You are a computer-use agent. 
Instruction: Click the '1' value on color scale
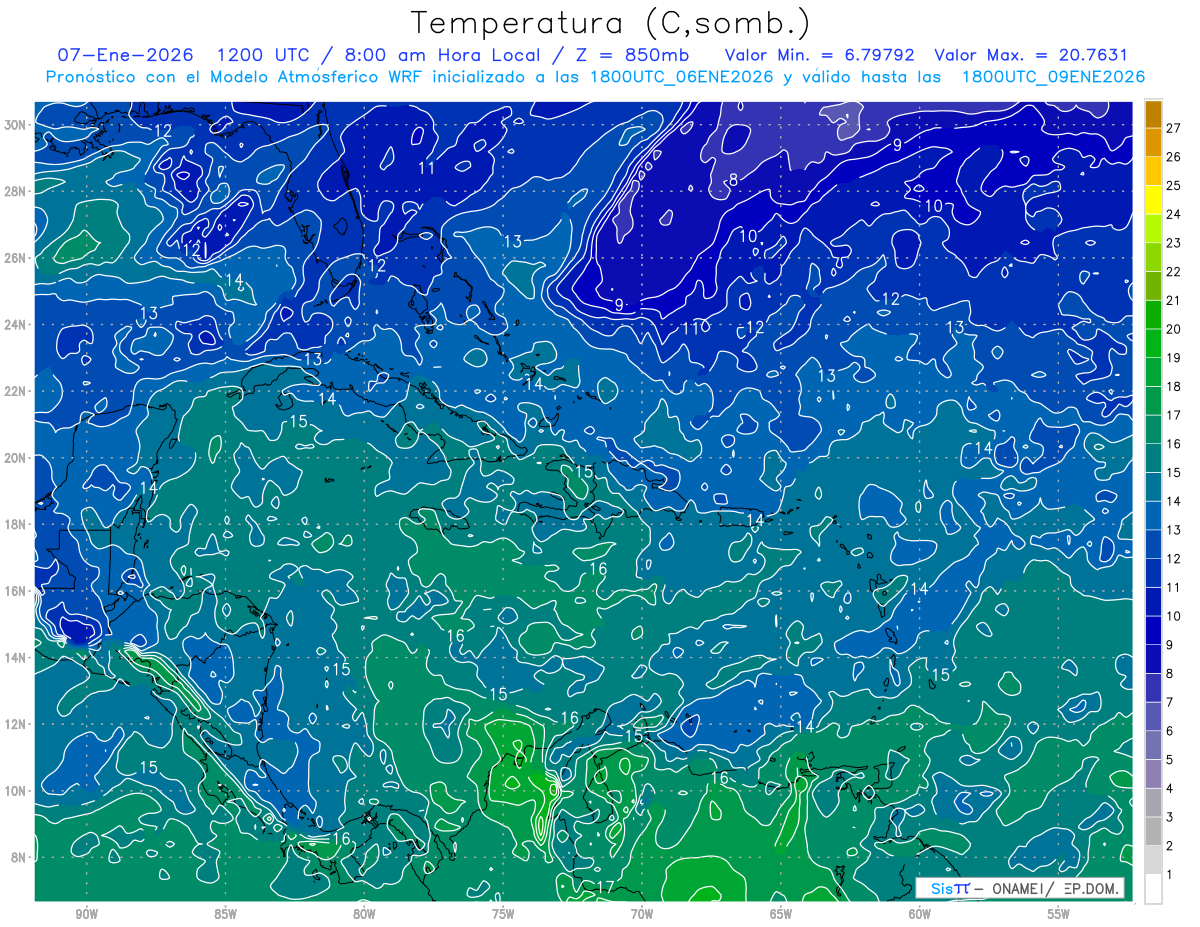click(x=1170, y=875)
